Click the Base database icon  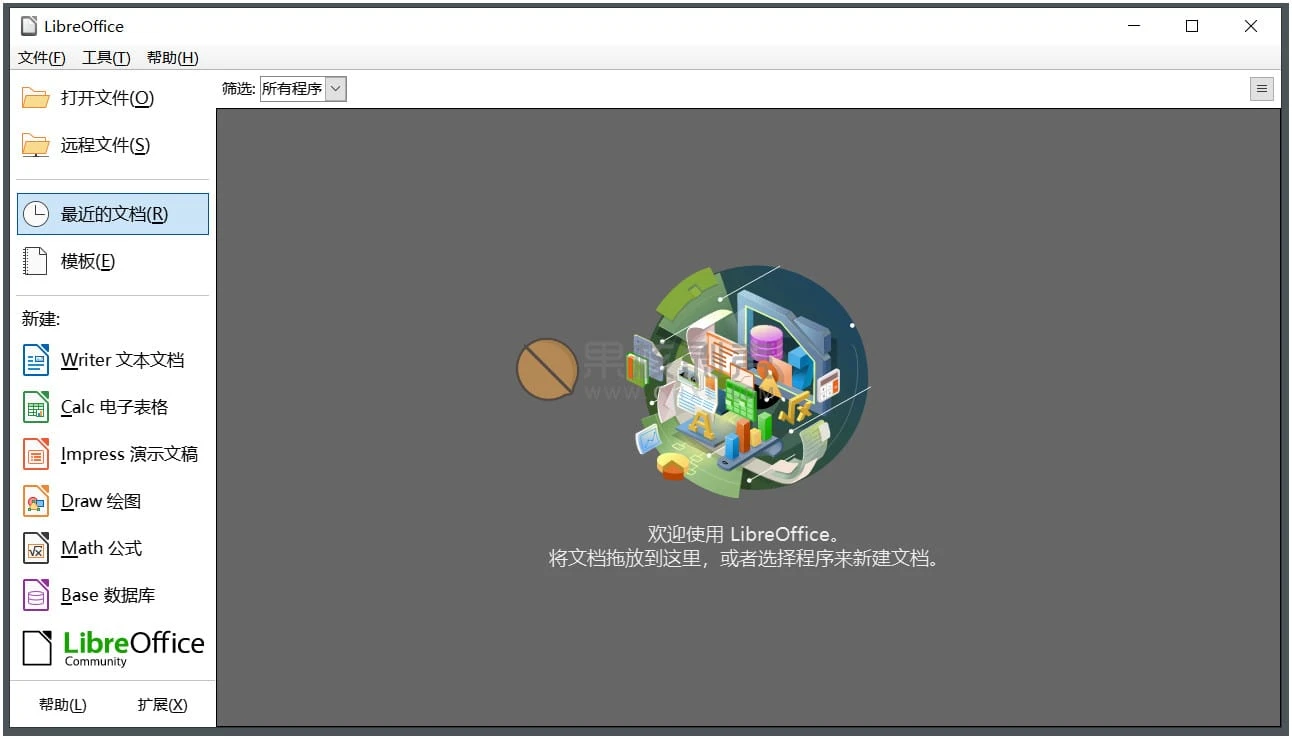(x=36, y=595)
